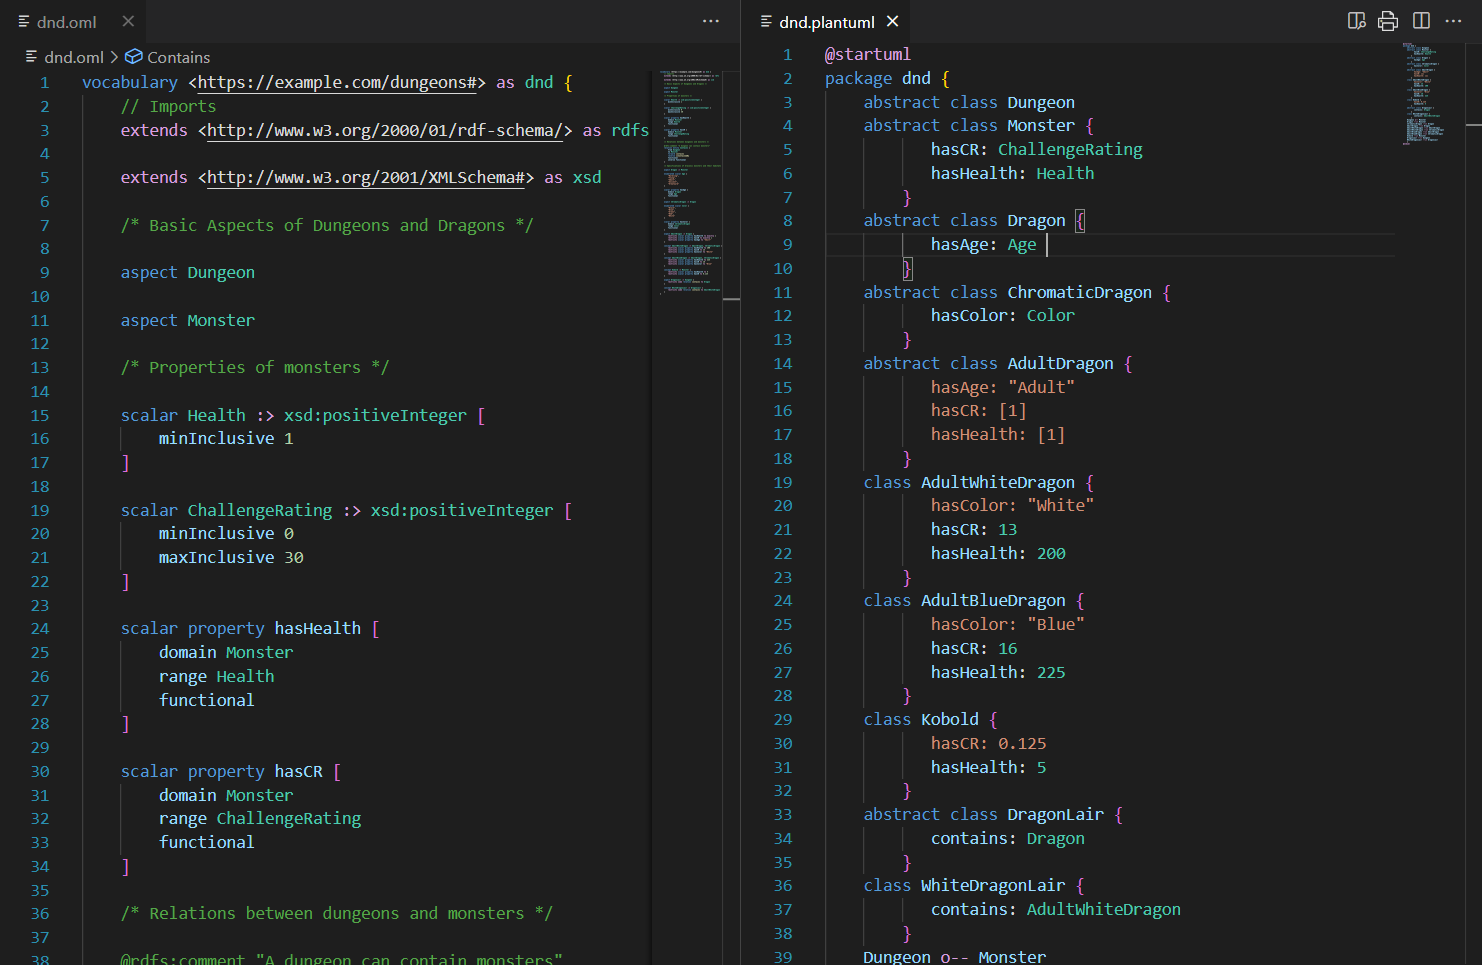Viewport: 1482px width, 965px height.
Task: Click 'vocabulary' keyword in dnd.oml
Action: click(x=130, y=82)
